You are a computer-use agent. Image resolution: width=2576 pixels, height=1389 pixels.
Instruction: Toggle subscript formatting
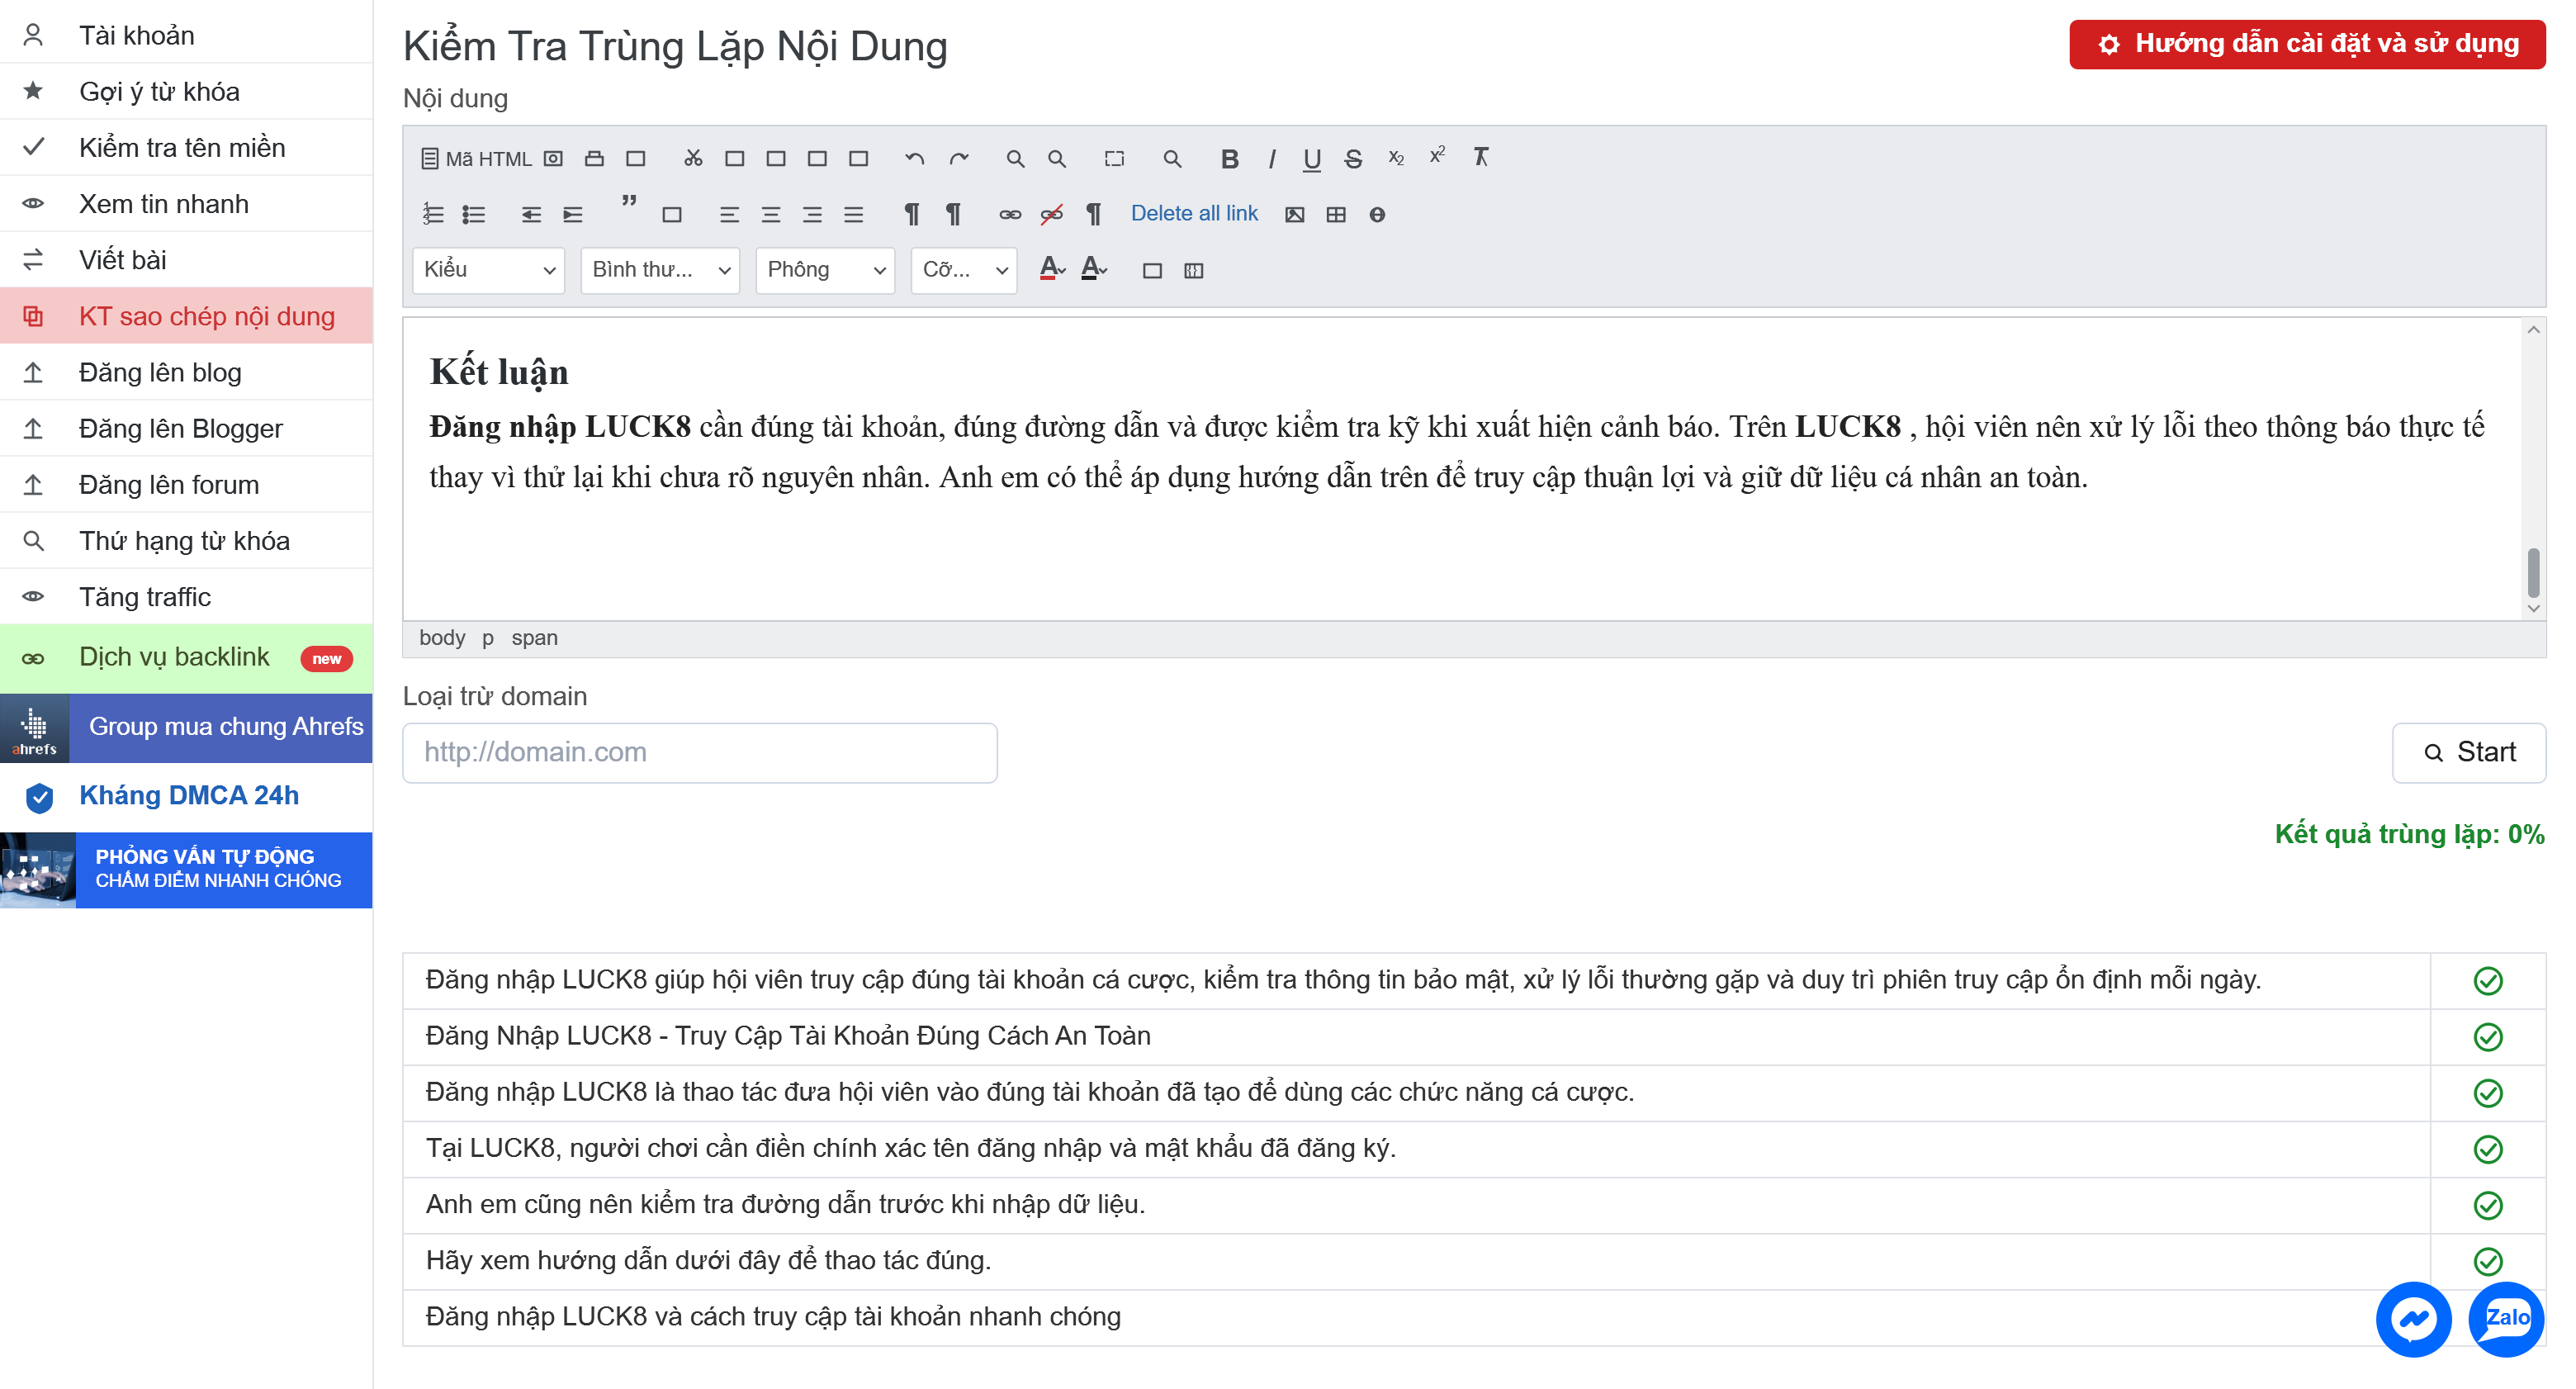tap(1396, 158)
